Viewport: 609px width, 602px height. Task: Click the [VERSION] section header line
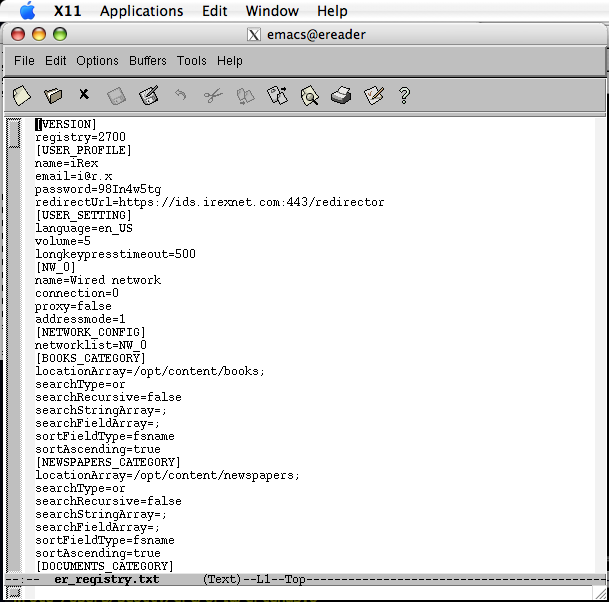[66, 124]
